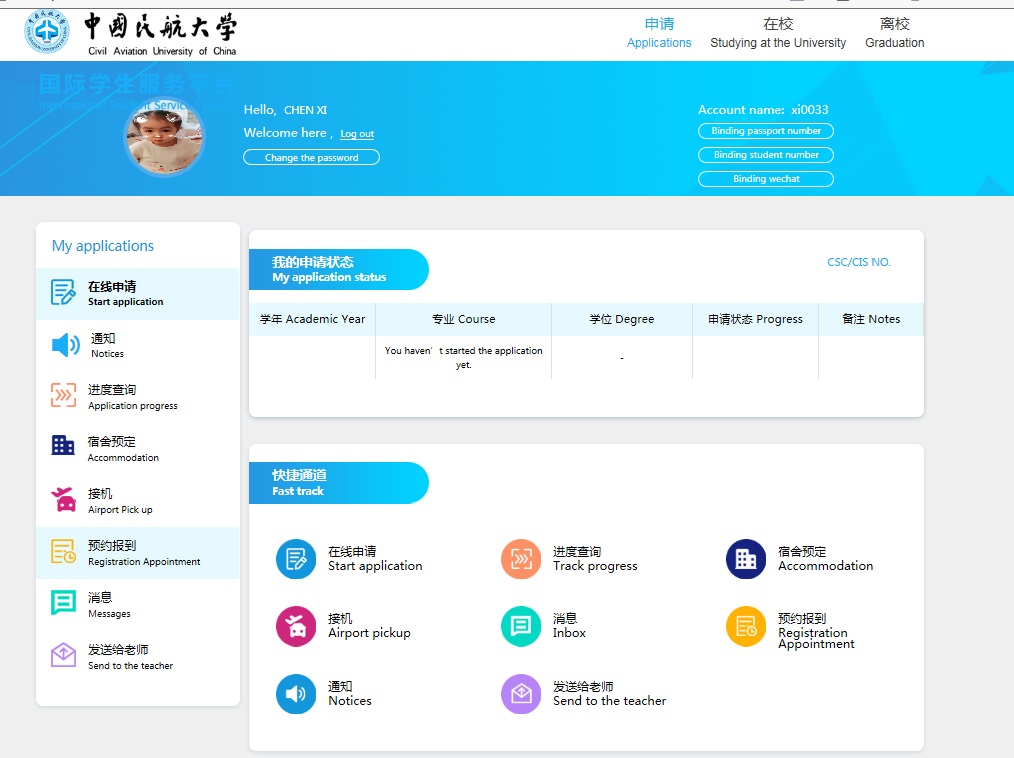Click the Fast track Inbox icon

tap(520, 626)
